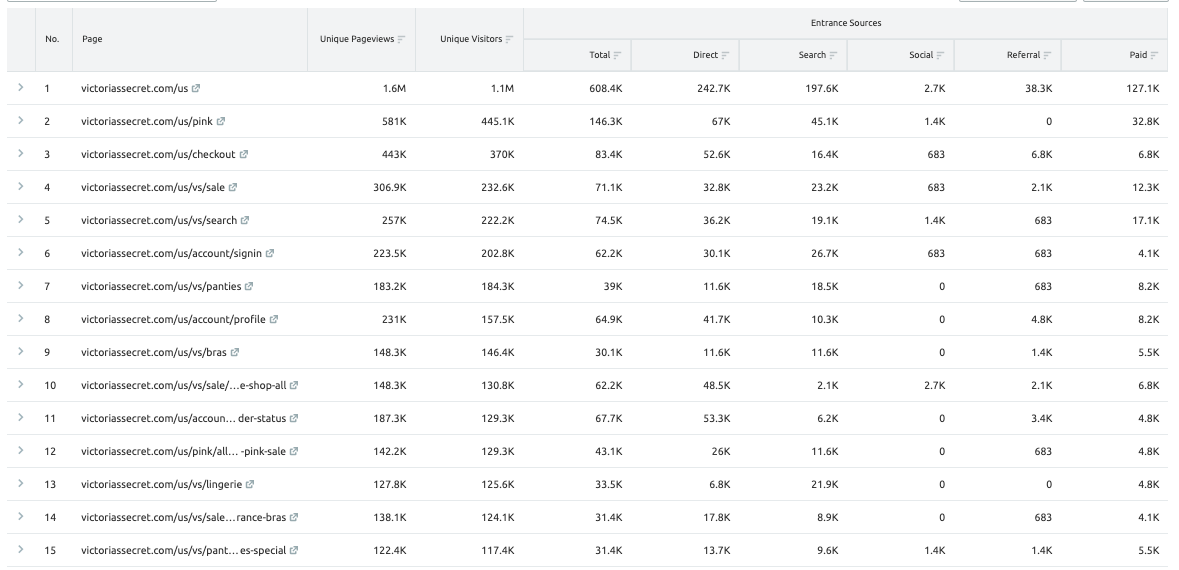
Task: Open external link icon for the /us/vs/panties page
Action: [x=249, y=287]
